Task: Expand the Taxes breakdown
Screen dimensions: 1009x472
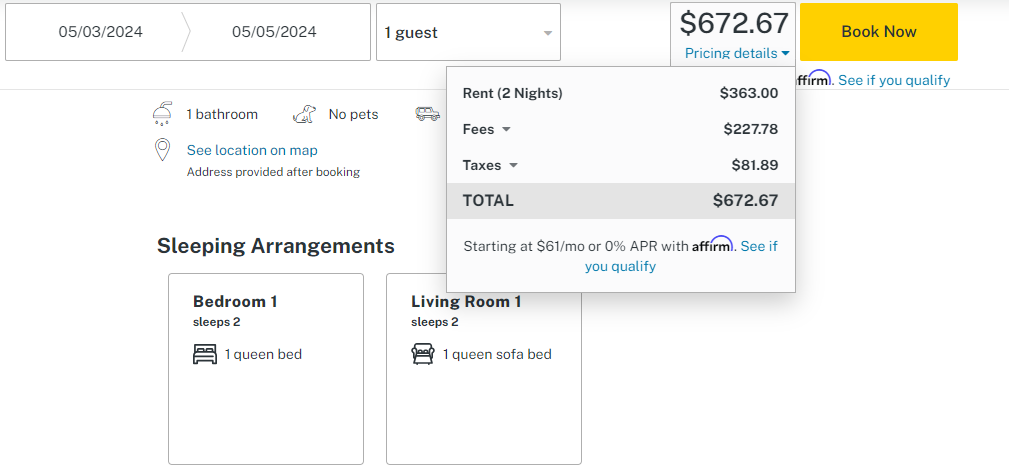Action: point(490,165)
